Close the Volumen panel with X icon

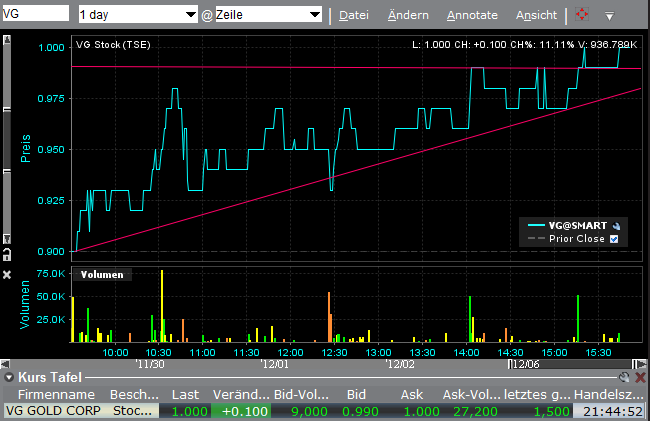coord(7,274)
